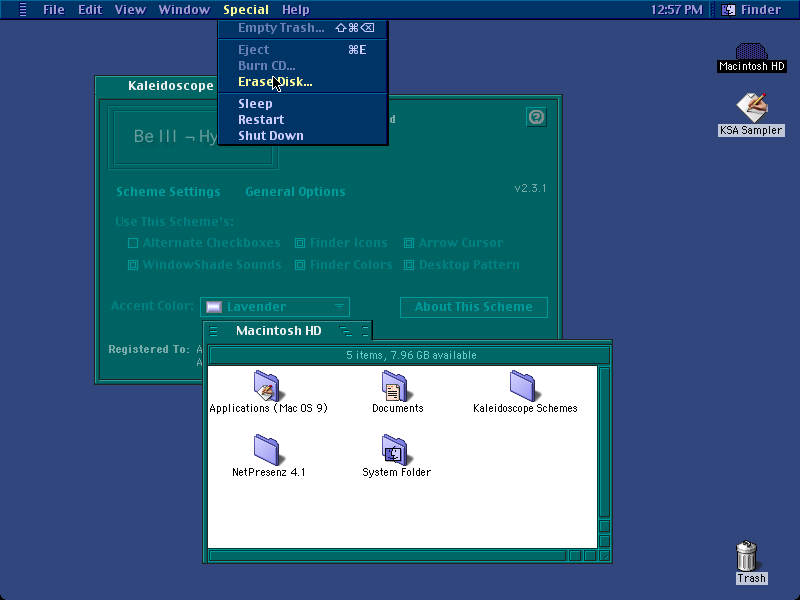Expand the Accent Color Lavender dropdown
The image size is (800, 600).
[275, 307]
